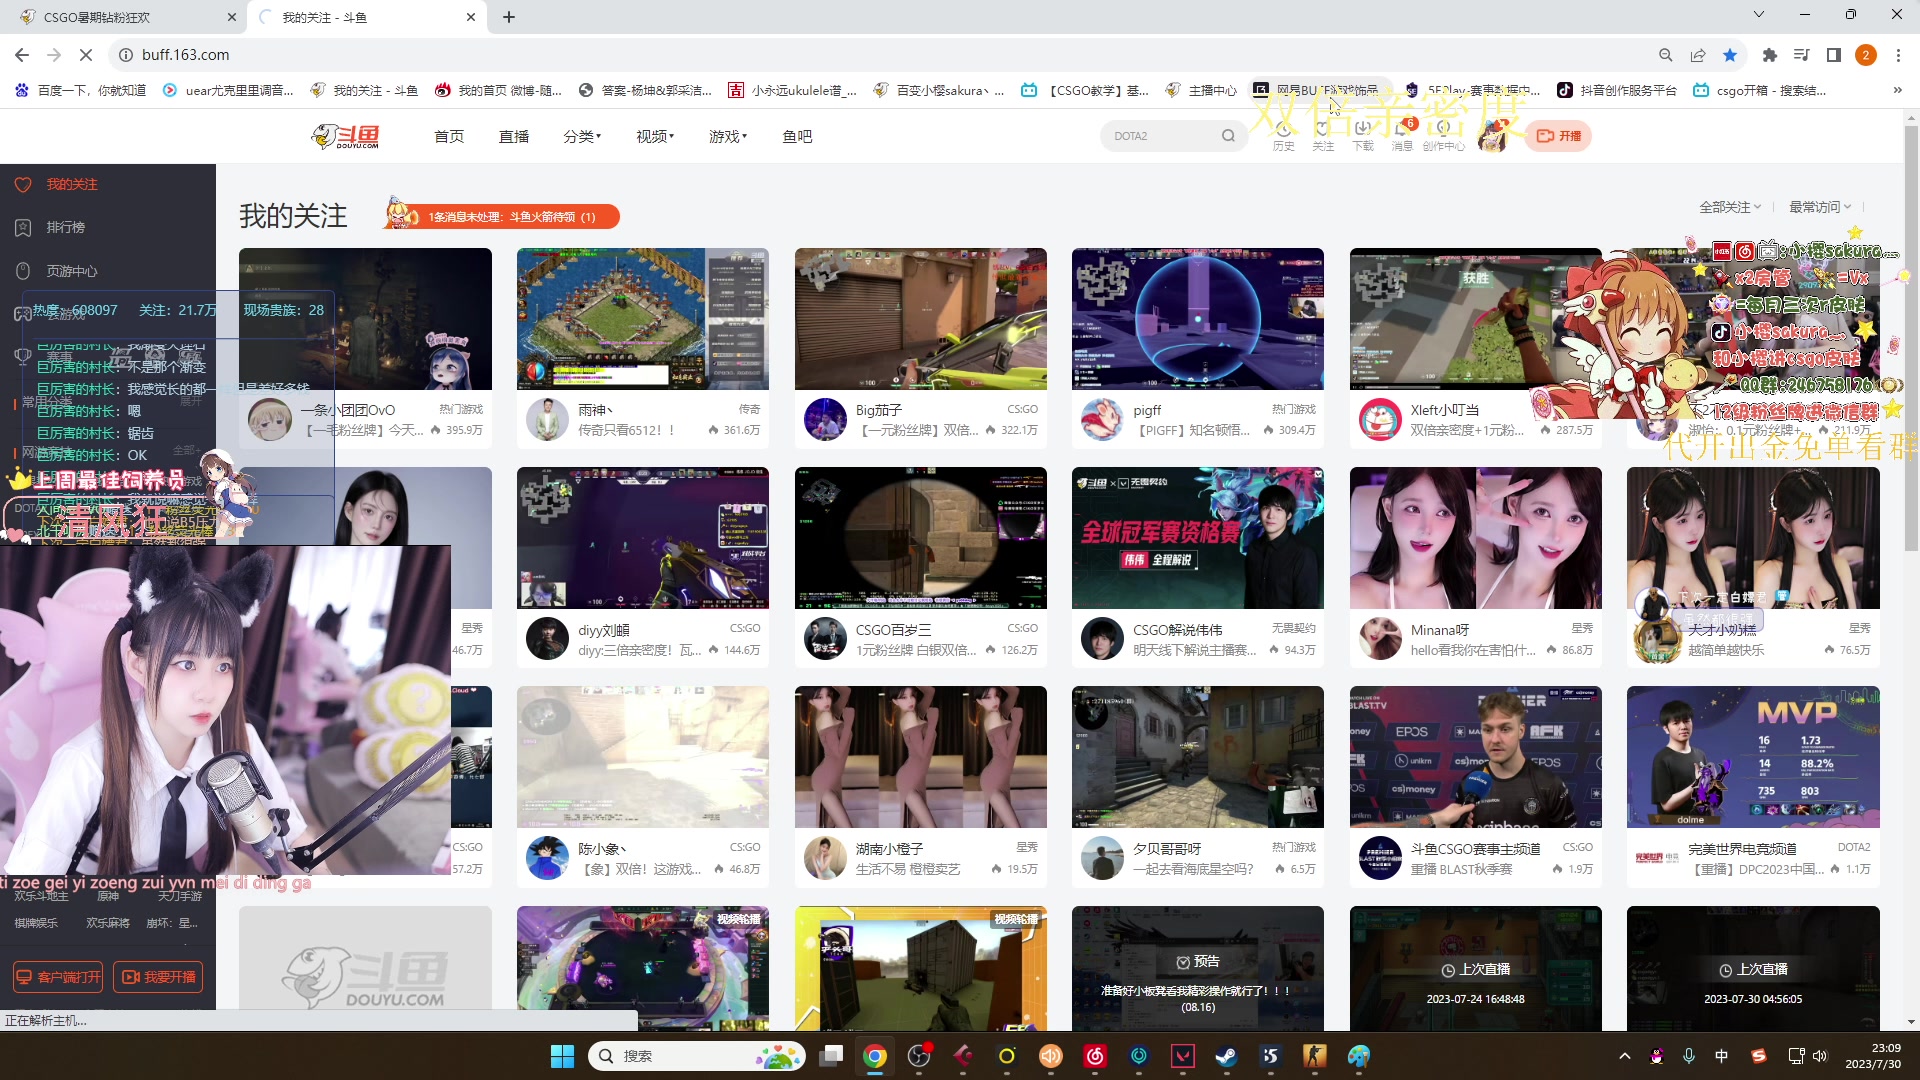Open 雨神丶 传奇 stream thumbnail
1920x1080 pixels.
[x=643, y=319]
